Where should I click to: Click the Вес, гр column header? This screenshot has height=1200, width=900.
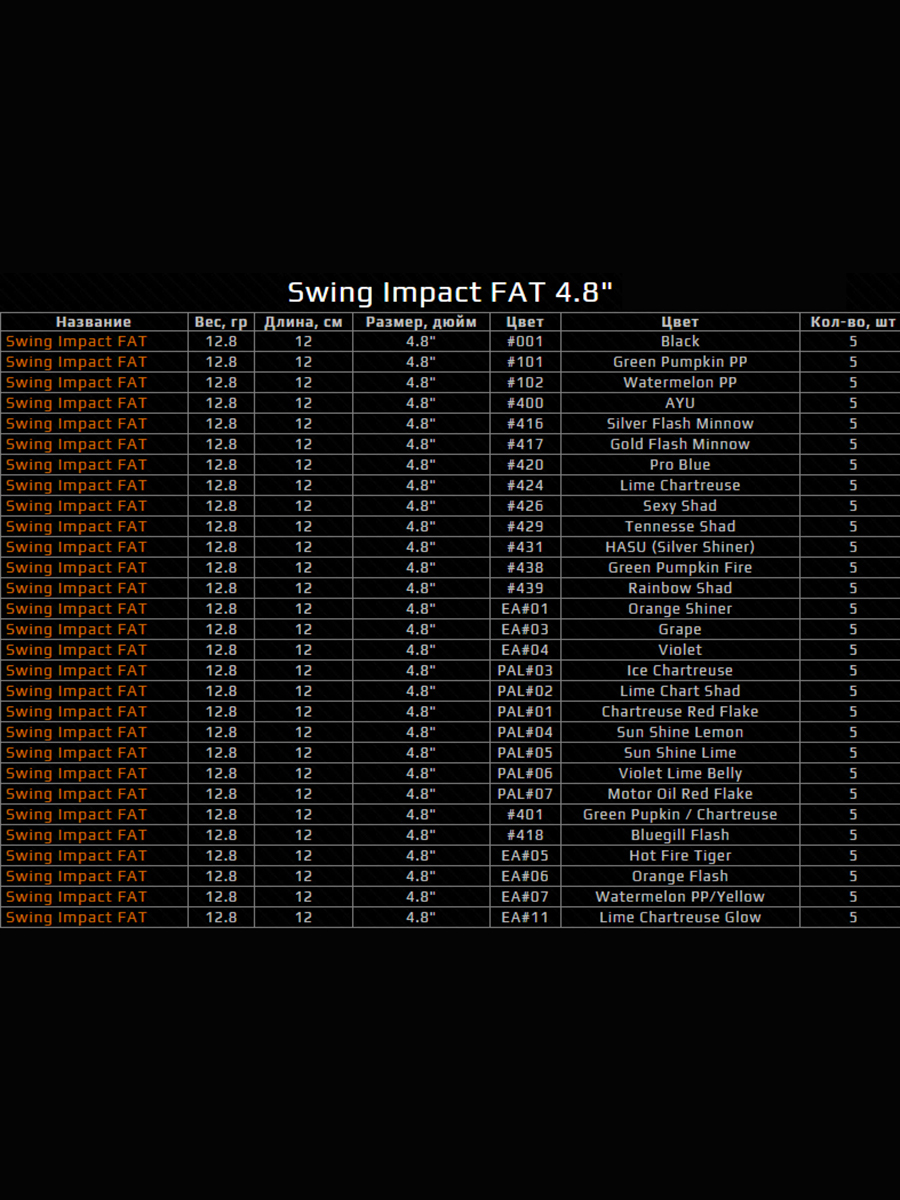tap(221, 322)
